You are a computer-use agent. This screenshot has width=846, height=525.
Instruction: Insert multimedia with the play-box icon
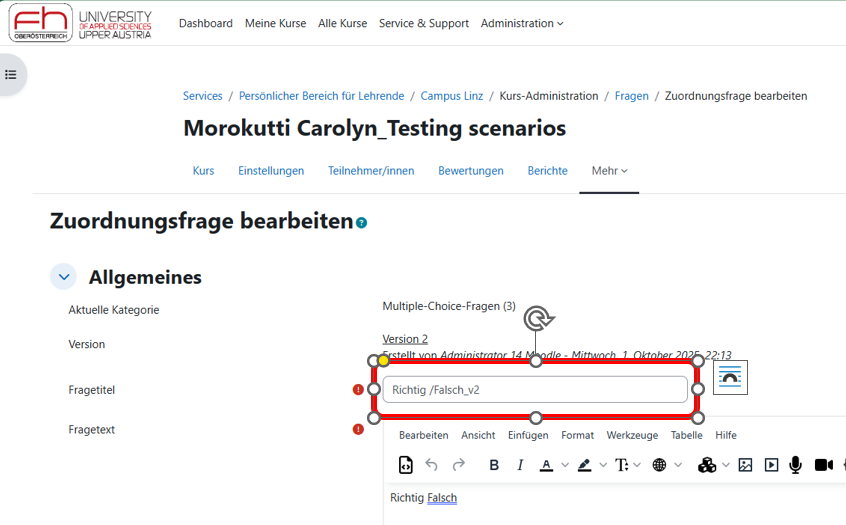tap(771, 465)
